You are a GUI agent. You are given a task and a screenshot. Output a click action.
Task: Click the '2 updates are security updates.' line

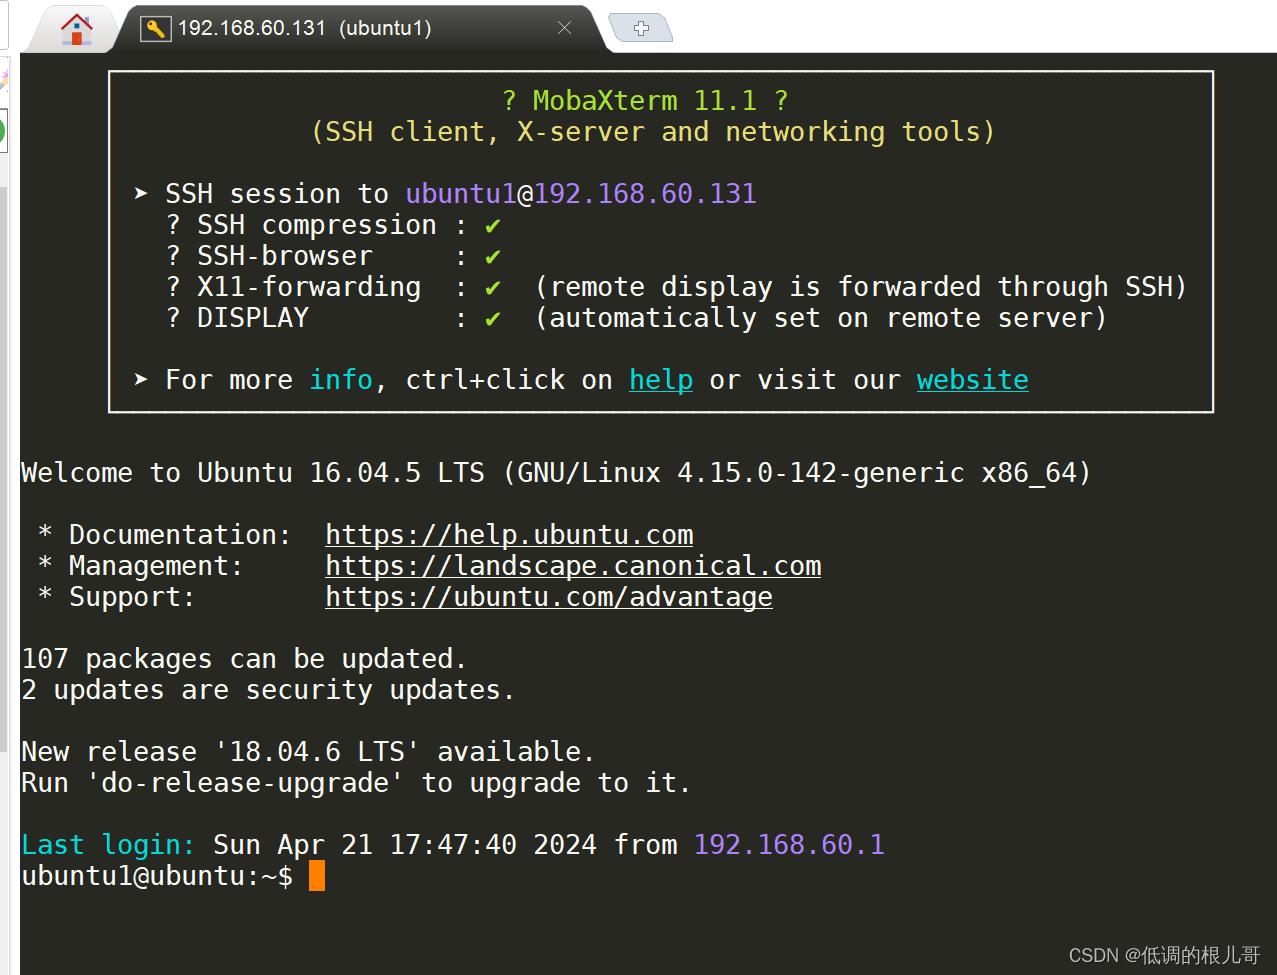[x=268, y=690]
